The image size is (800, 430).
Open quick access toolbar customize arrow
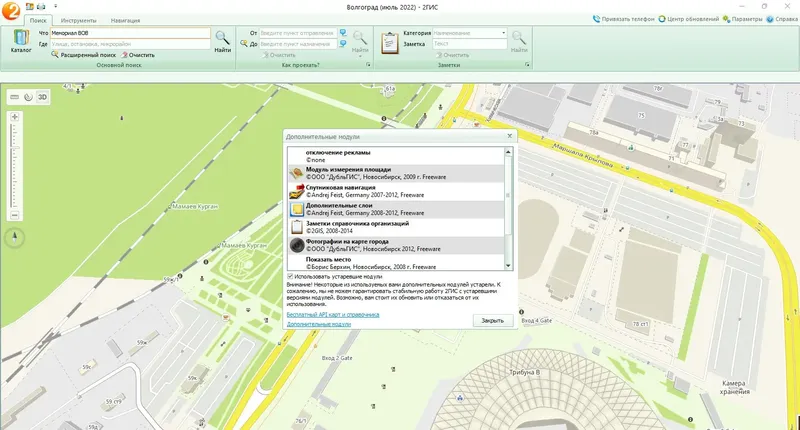55,7
